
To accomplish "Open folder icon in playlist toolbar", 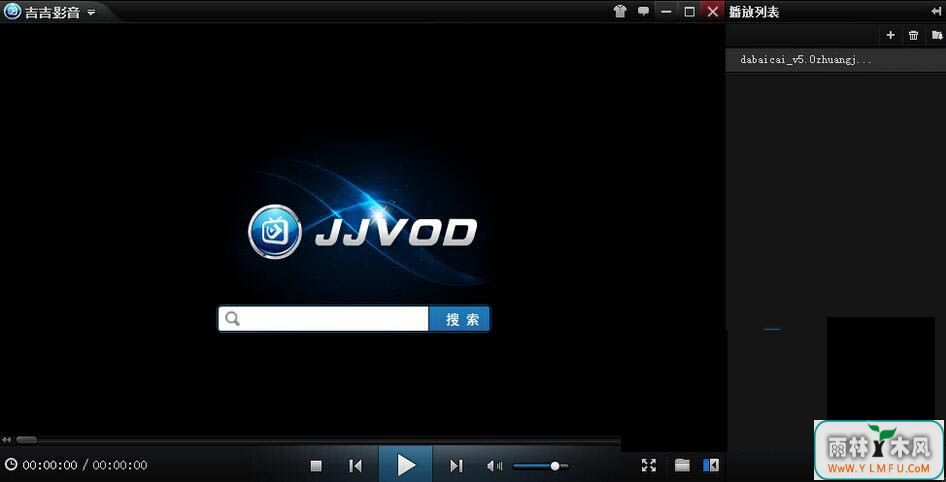I will pyautogui.click(x=936, y=35).
